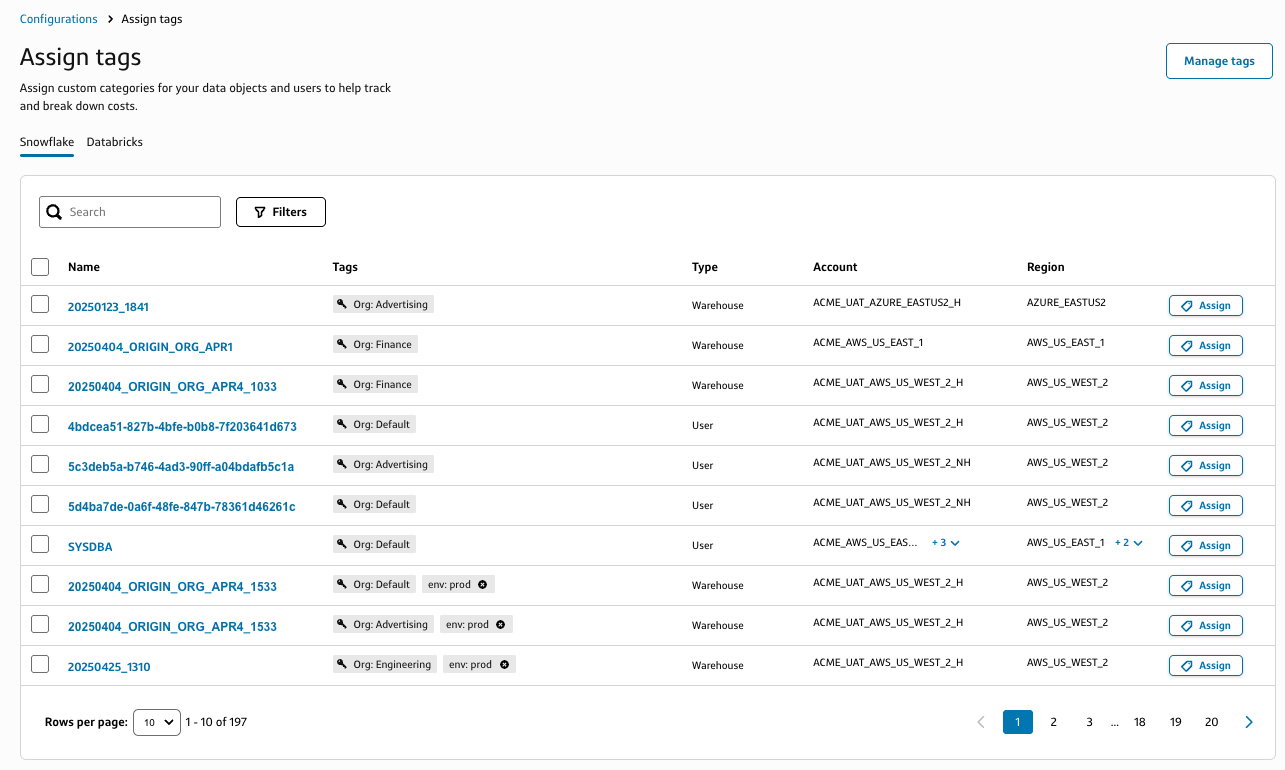This screenshot has width=1285, height=770.
Task: Tick the 20250404_ORIGIN_ORG_APR4_1033 row checkbox
Action: (x=40, y=384)
